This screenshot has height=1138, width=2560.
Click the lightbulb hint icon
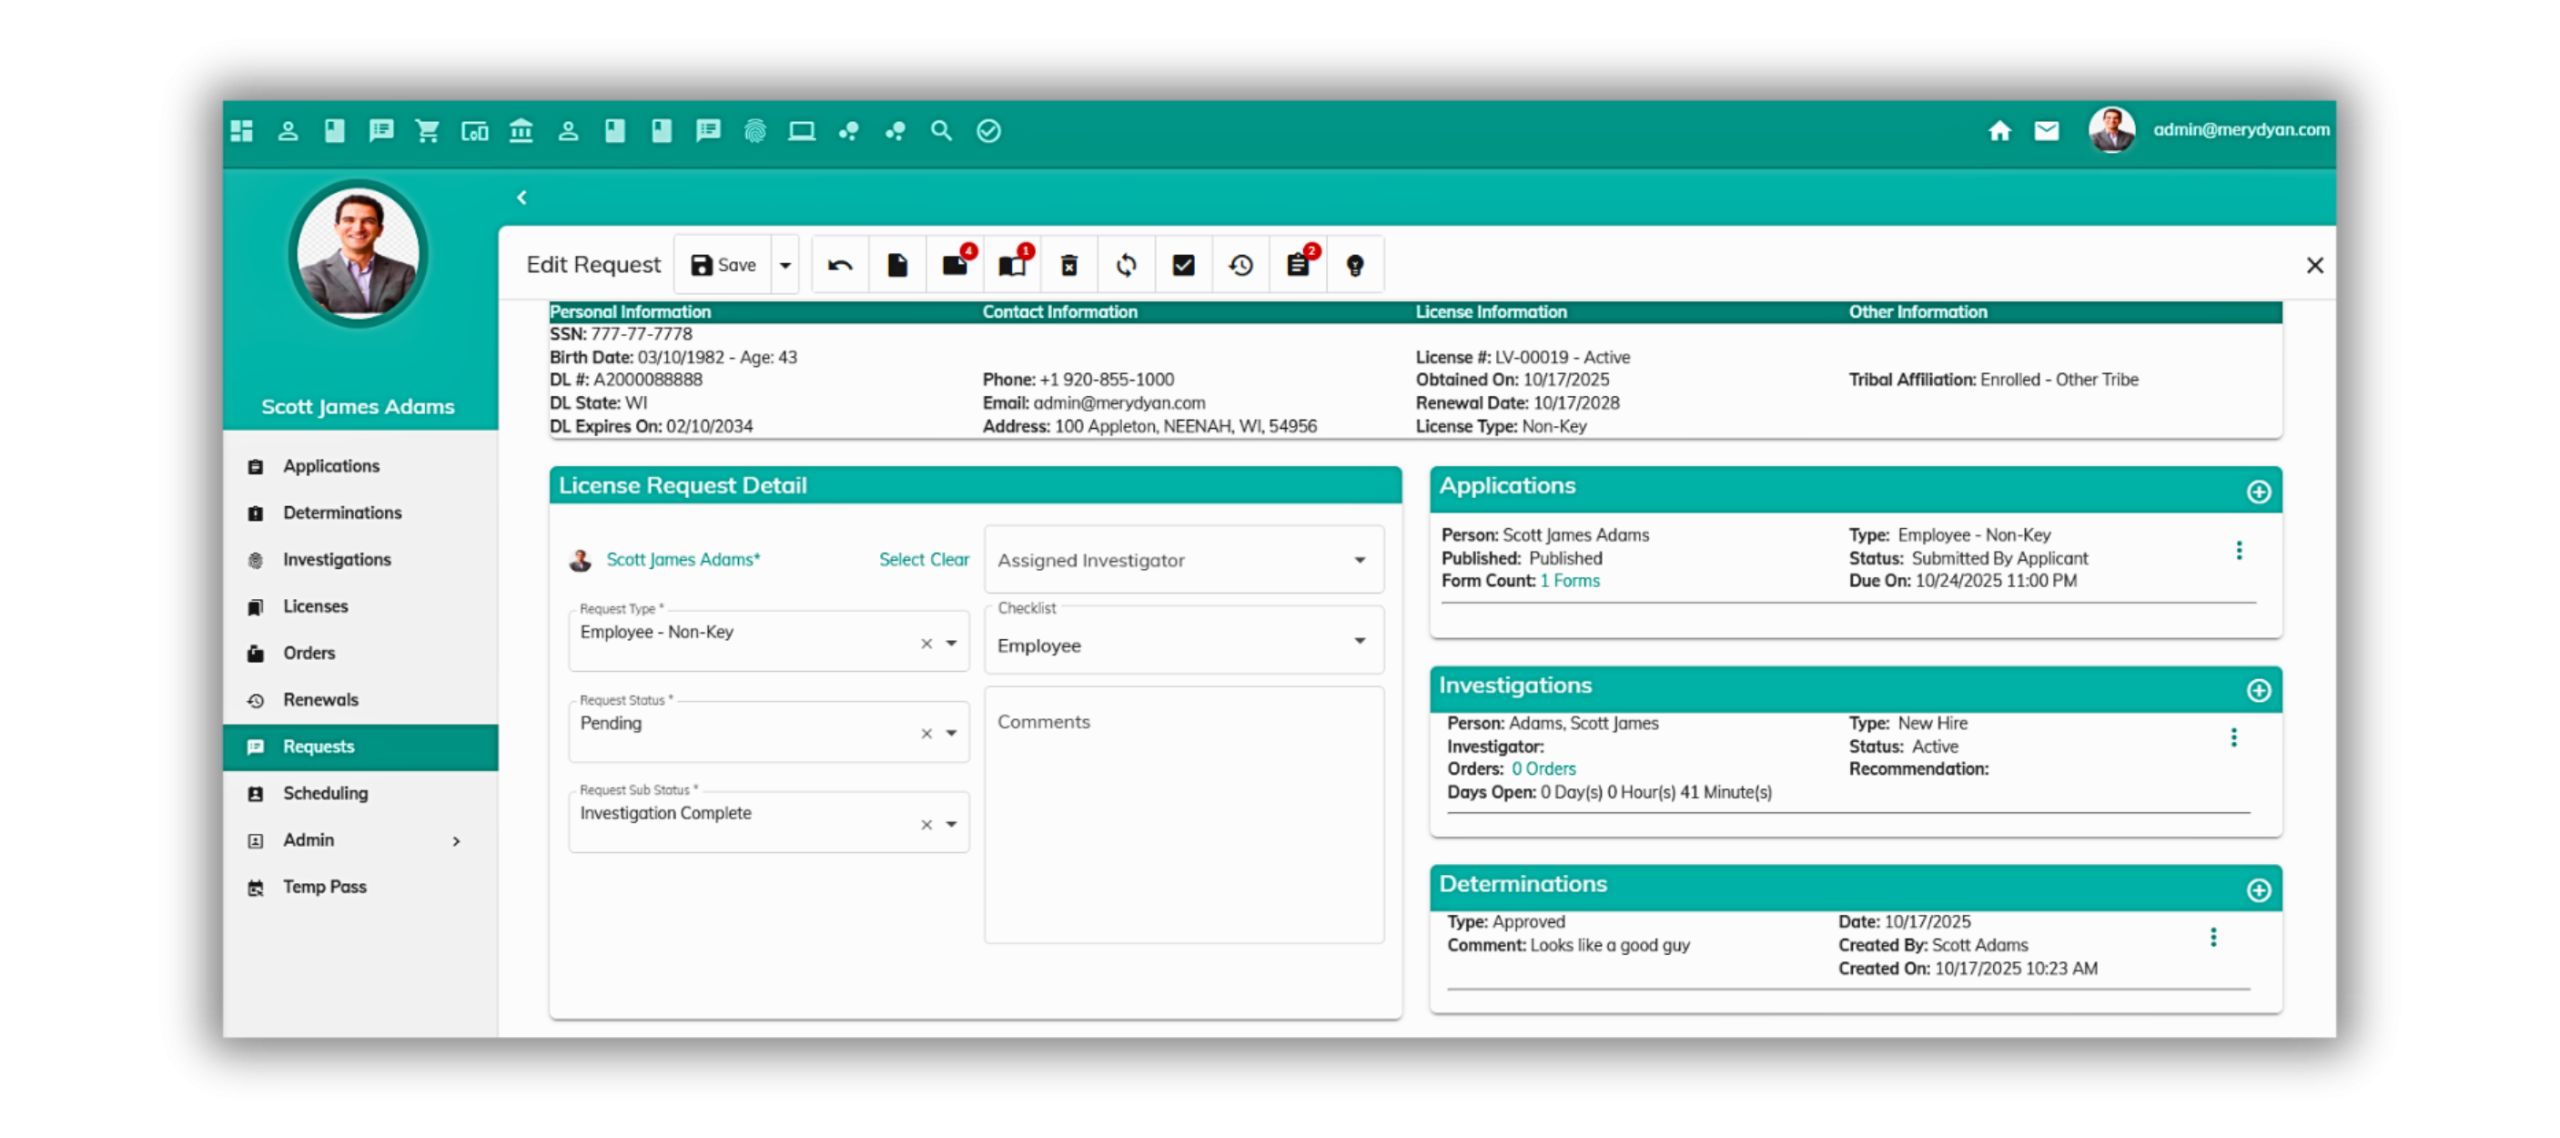click(1355, 265)
